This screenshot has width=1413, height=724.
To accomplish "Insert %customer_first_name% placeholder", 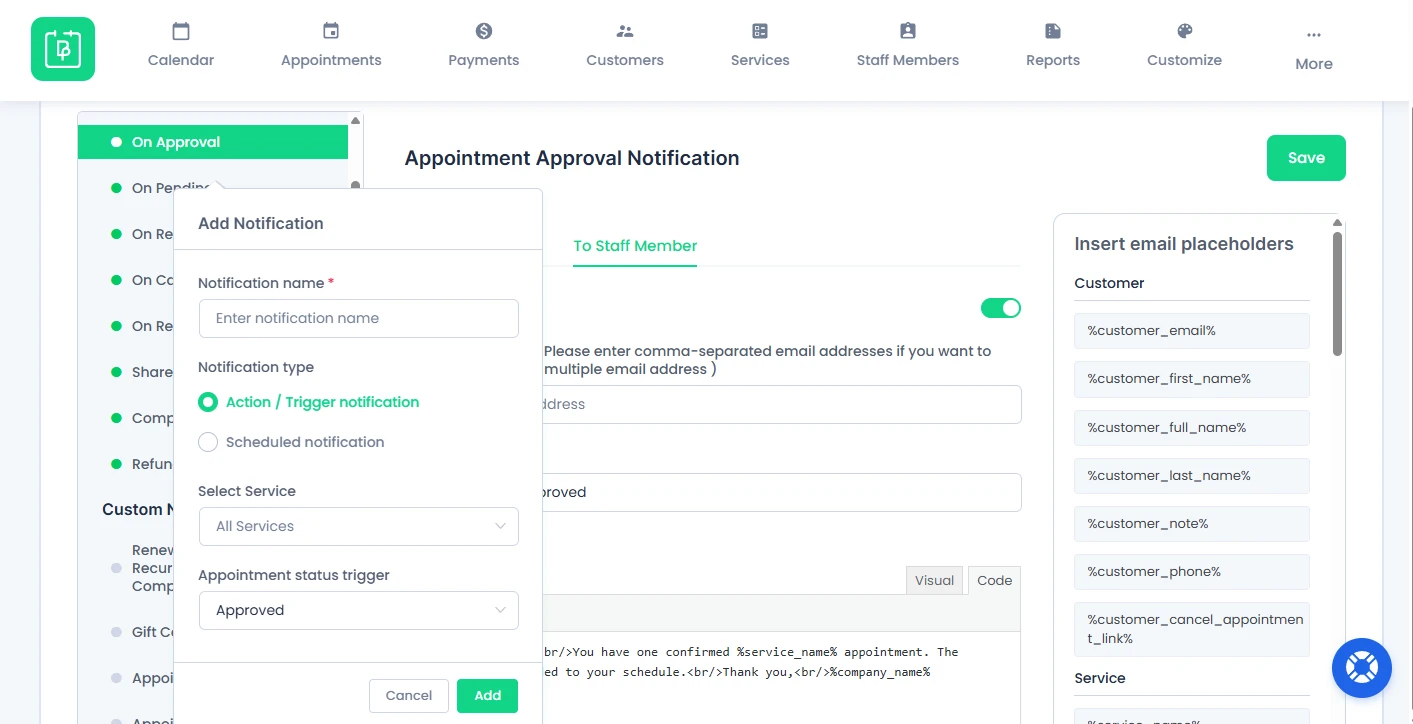I will pos(1192,379).
